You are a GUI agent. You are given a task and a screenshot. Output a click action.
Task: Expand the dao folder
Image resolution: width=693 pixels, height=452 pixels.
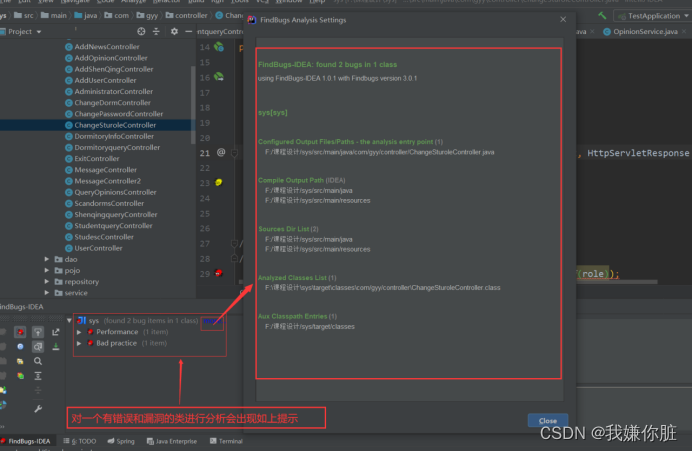46,259
